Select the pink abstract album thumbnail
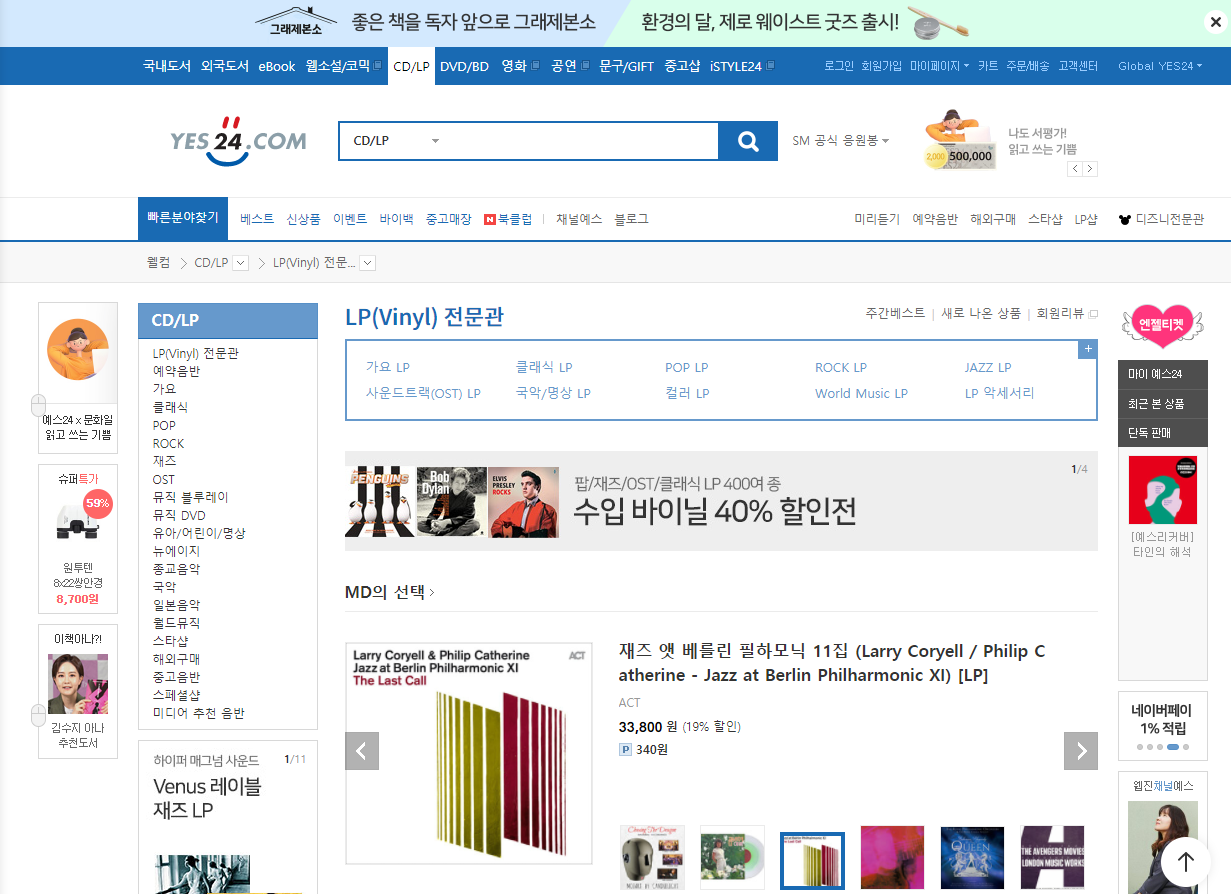 [x=892, y=857]
